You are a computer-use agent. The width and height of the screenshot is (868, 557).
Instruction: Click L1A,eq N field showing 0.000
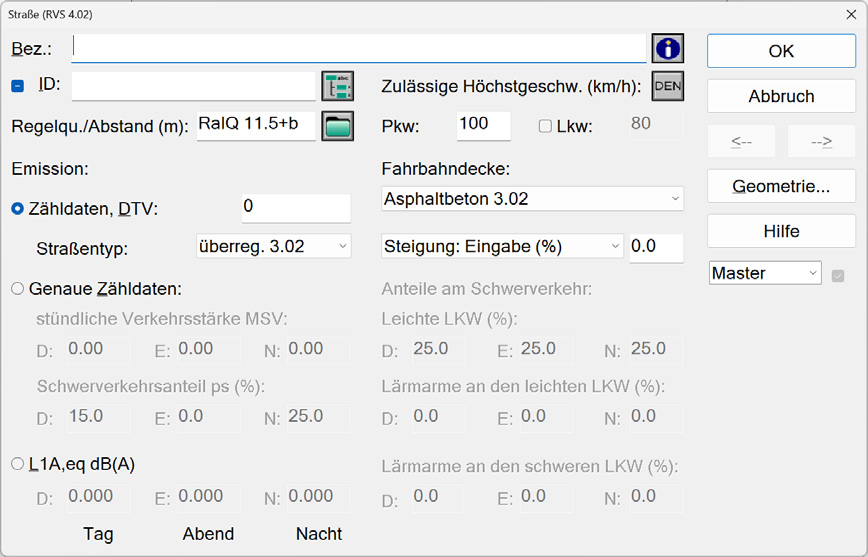pos(319,497)
